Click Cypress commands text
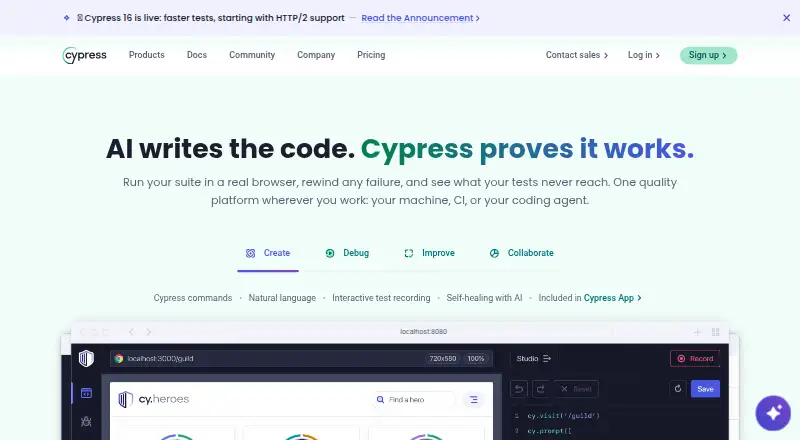Image resolution: width=800 pixels, height=440 pixels. 193,298
